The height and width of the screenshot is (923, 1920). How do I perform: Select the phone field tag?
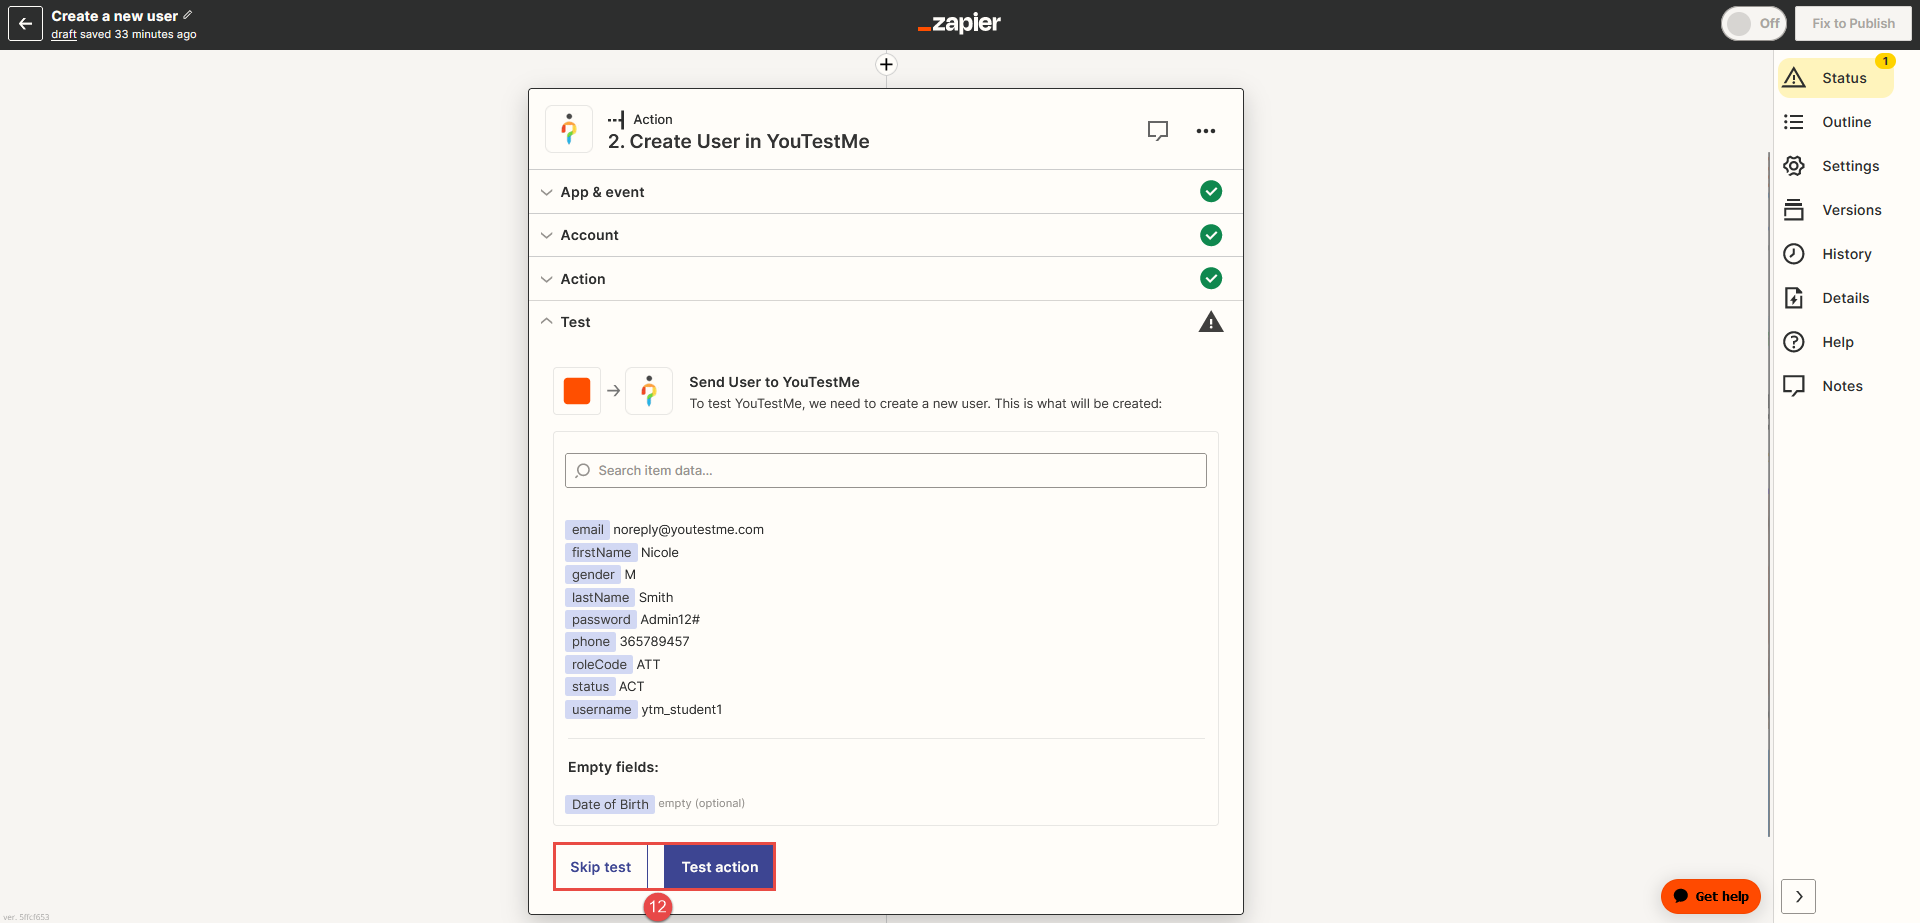pos(590,642)
